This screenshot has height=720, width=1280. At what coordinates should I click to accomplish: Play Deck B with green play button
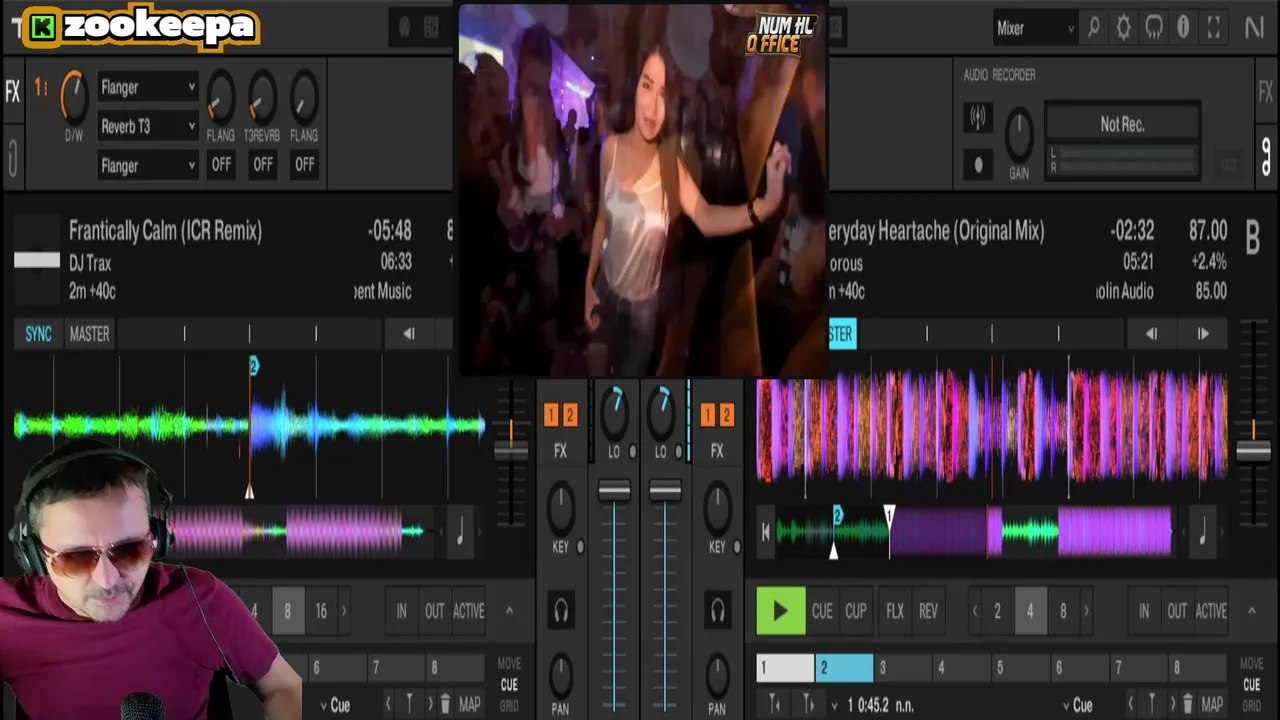click(780, 611)
